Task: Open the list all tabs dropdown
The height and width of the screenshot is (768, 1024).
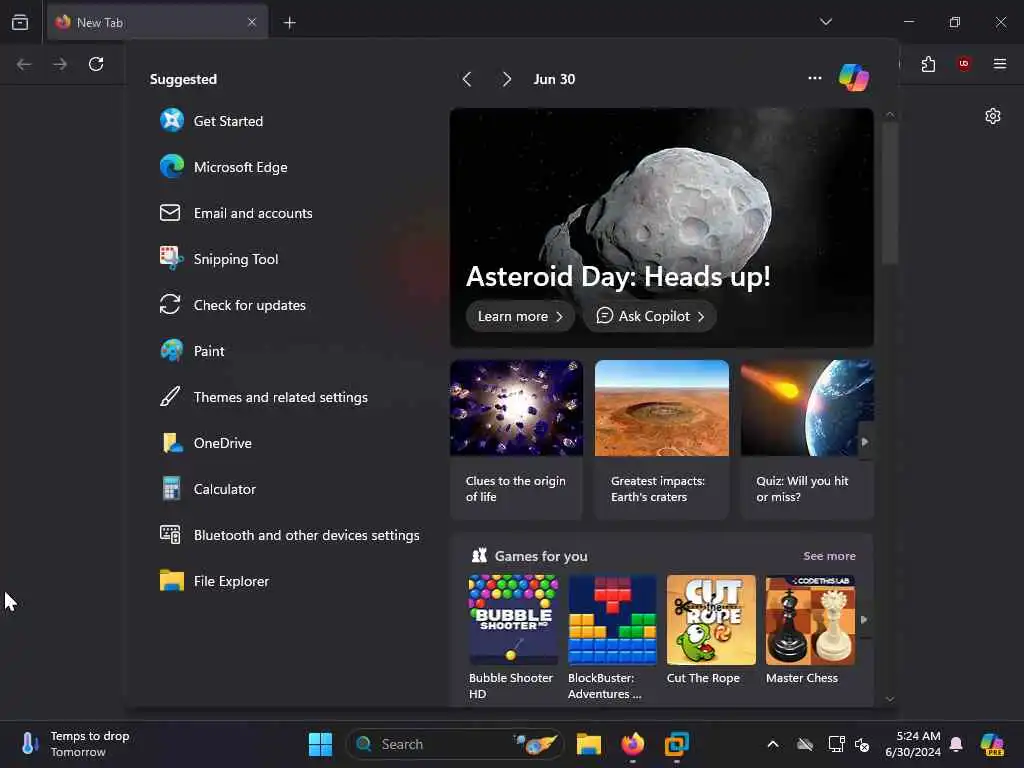Action: [825, 22]
